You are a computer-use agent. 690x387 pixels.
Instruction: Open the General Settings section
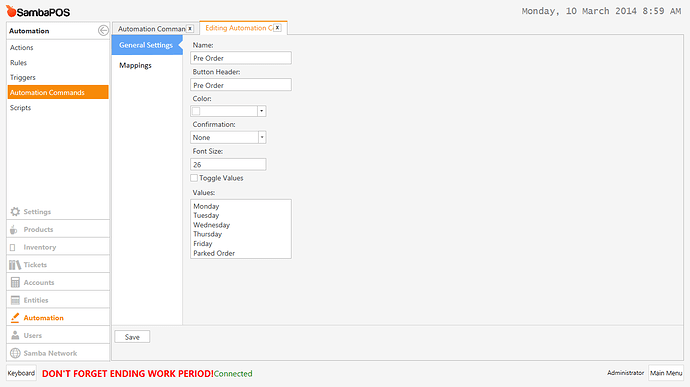(x=147, y=45)
